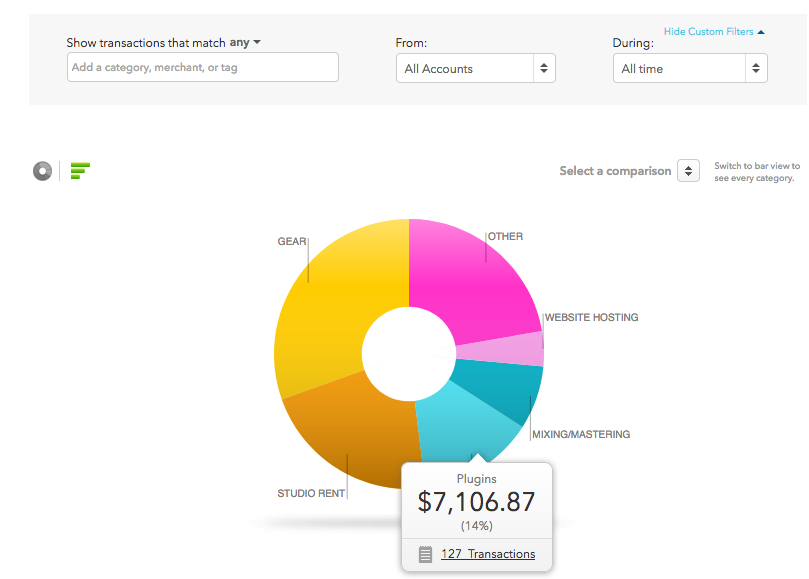Image resolution: width=809 pixels, height=579 pixels.
Task: Click the transactions list icon in tooltip
Action: (425, 554)
